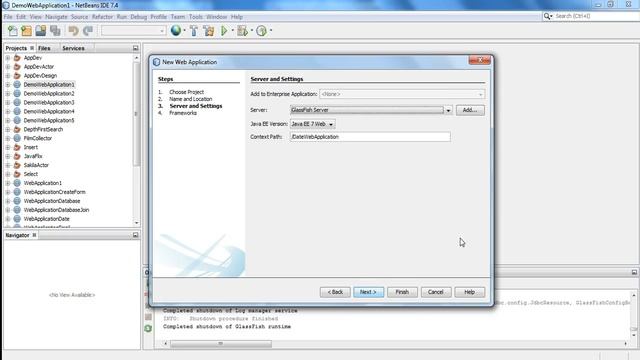Image resolution: width=640 pixels, height=360 pixels.
Task: Click the search magnifier icon
Action: pyautogui.click(x=547, y=16)
